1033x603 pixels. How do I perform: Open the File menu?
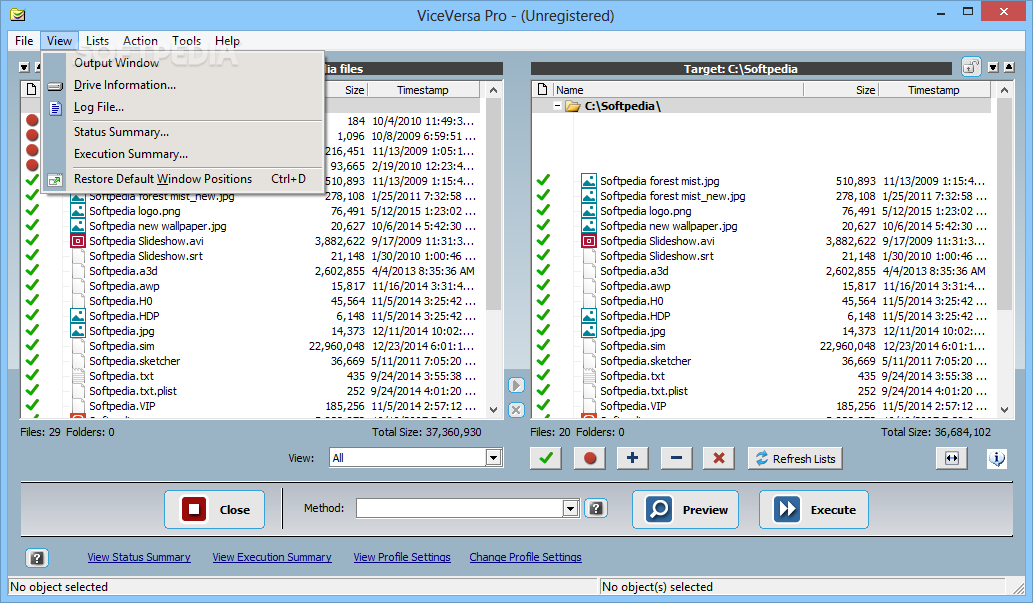coord(24,41)
